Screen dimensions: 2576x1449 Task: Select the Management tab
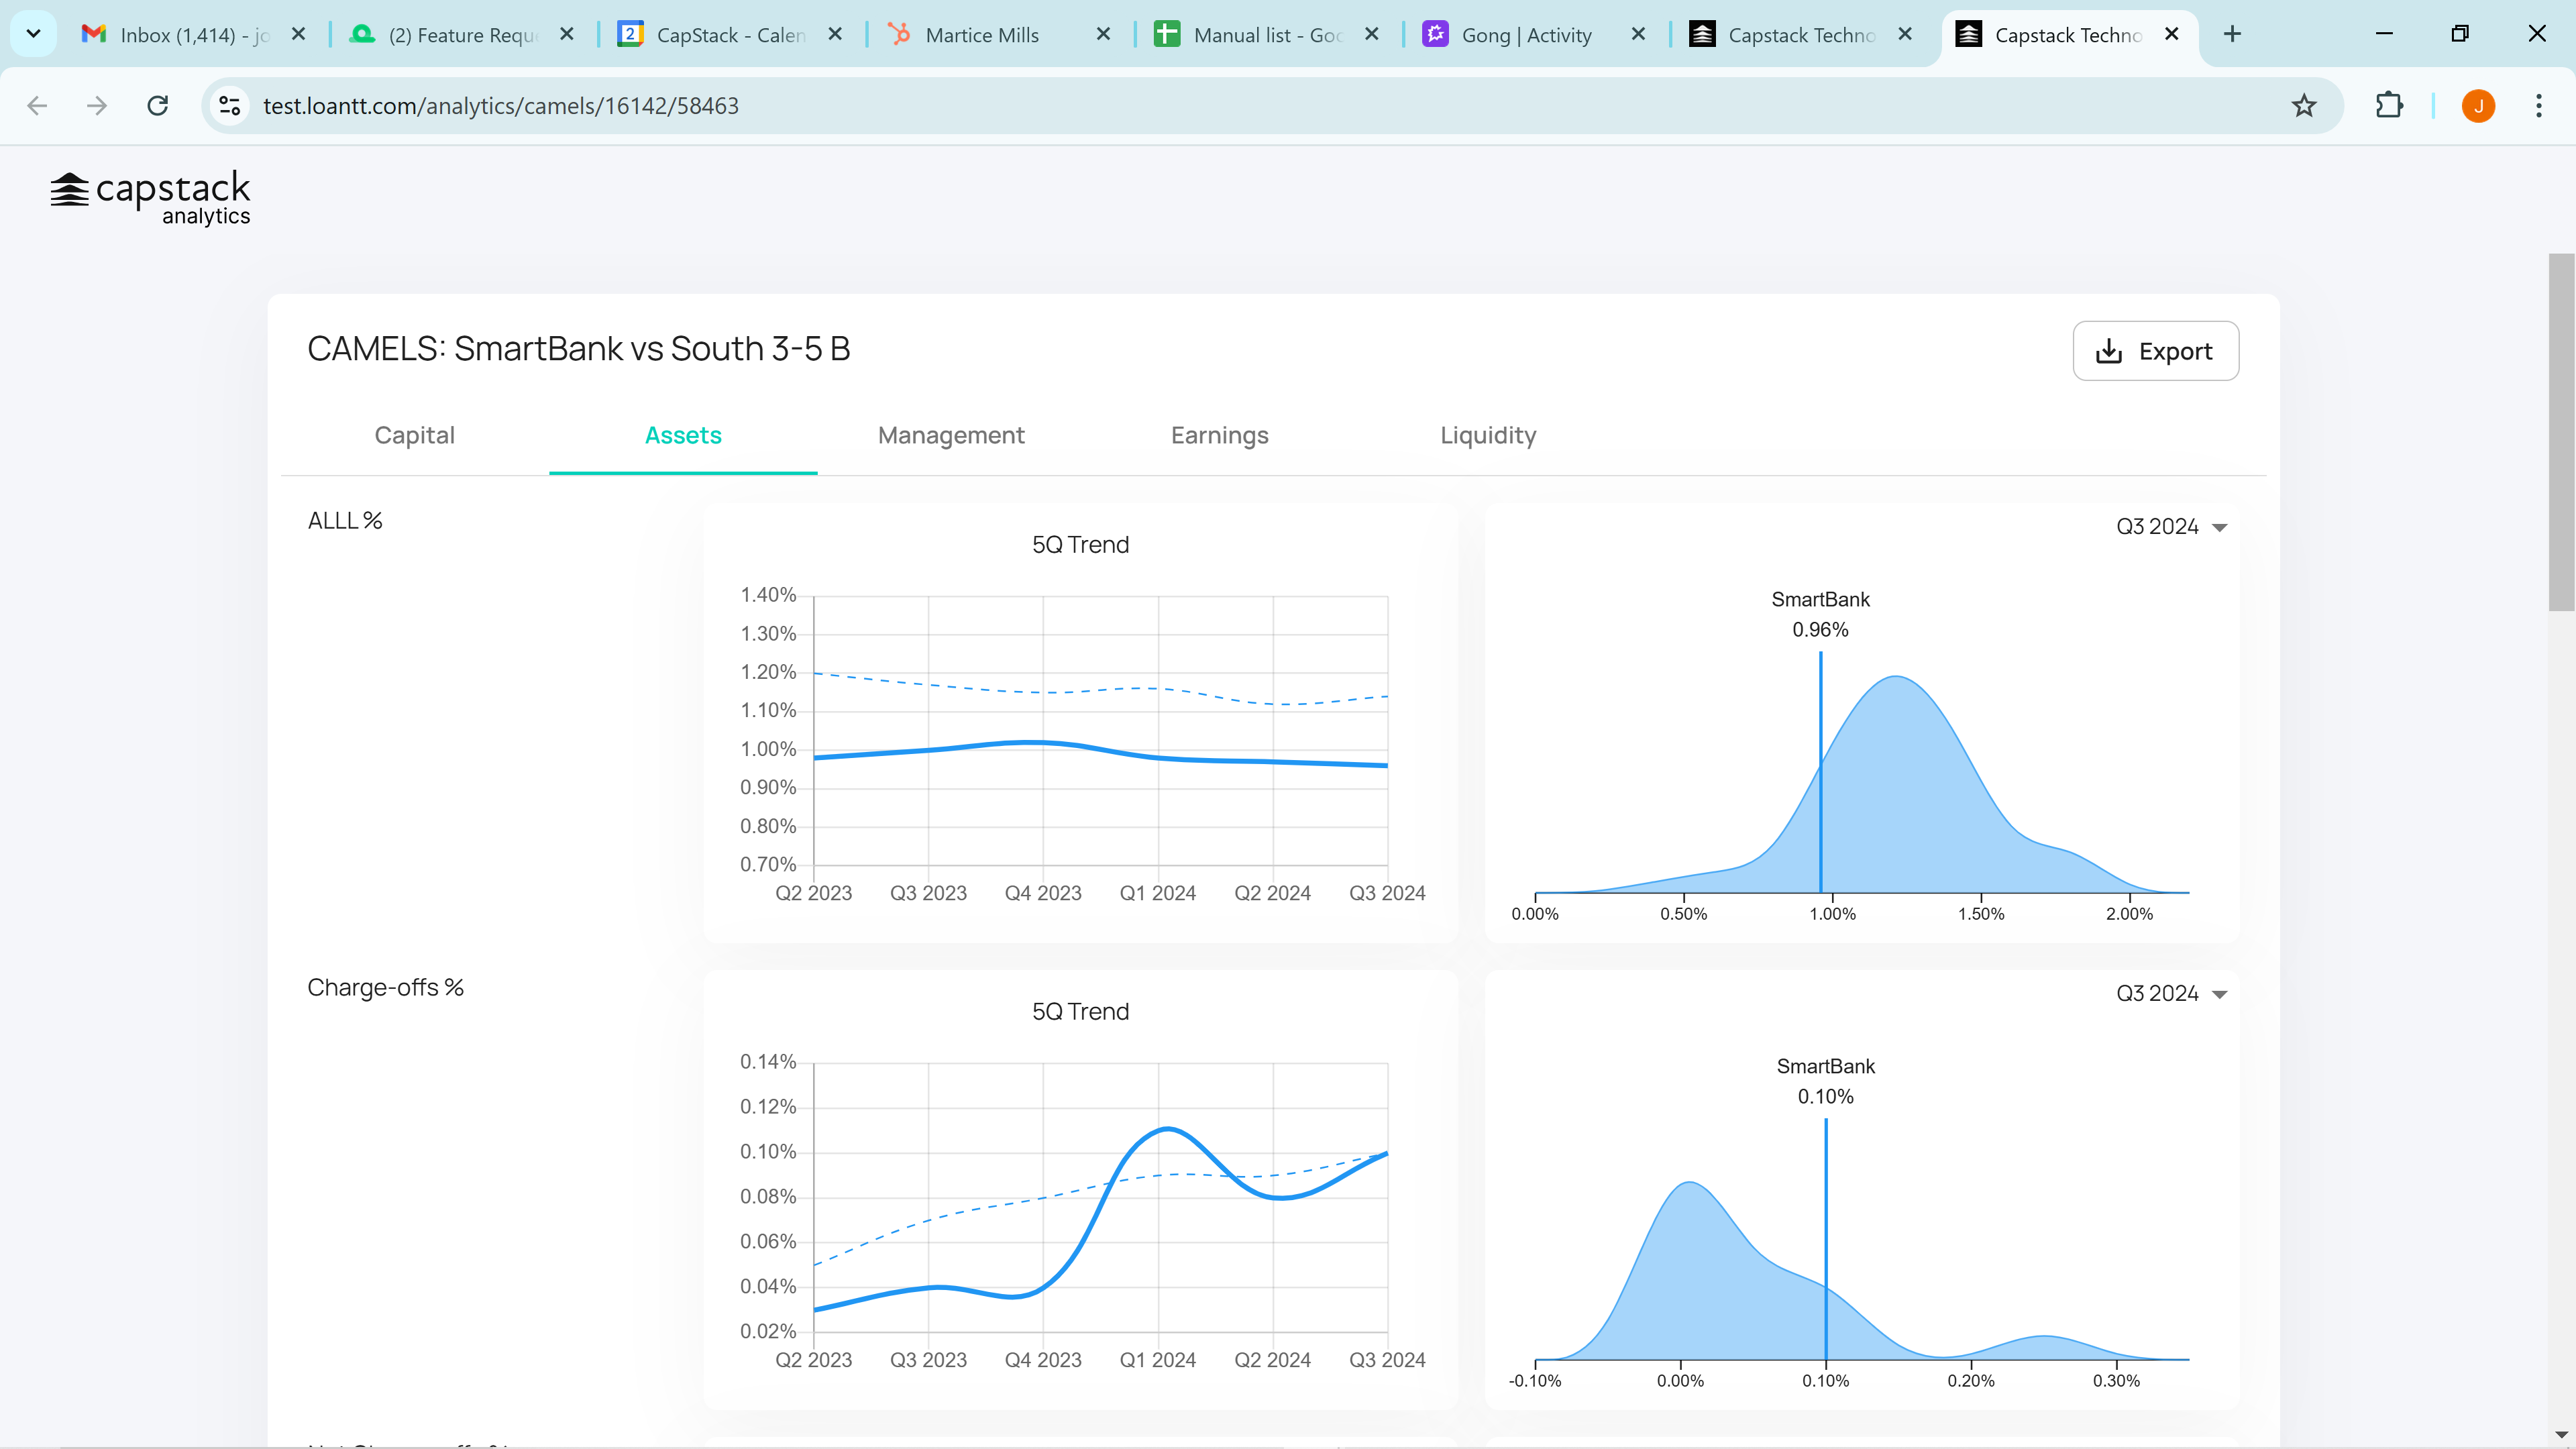951,435
